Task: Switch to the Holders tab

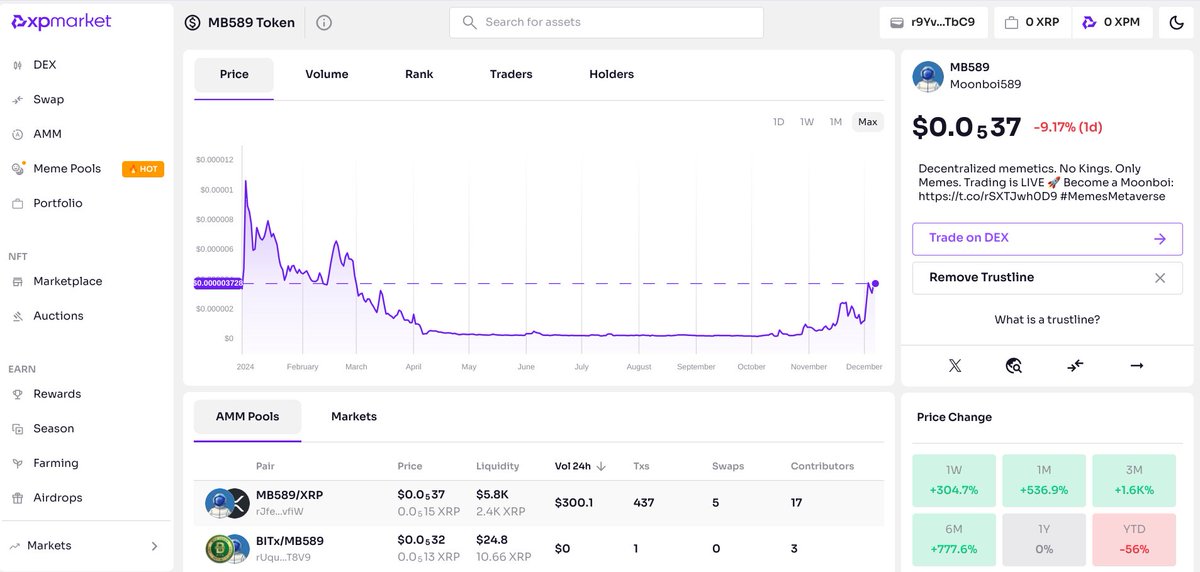Action: [x=612, y=74]
